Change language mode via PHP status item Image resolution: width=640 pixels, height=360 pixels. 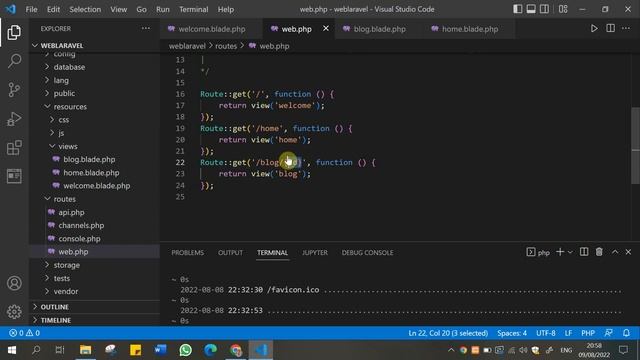tap(588, 333)
